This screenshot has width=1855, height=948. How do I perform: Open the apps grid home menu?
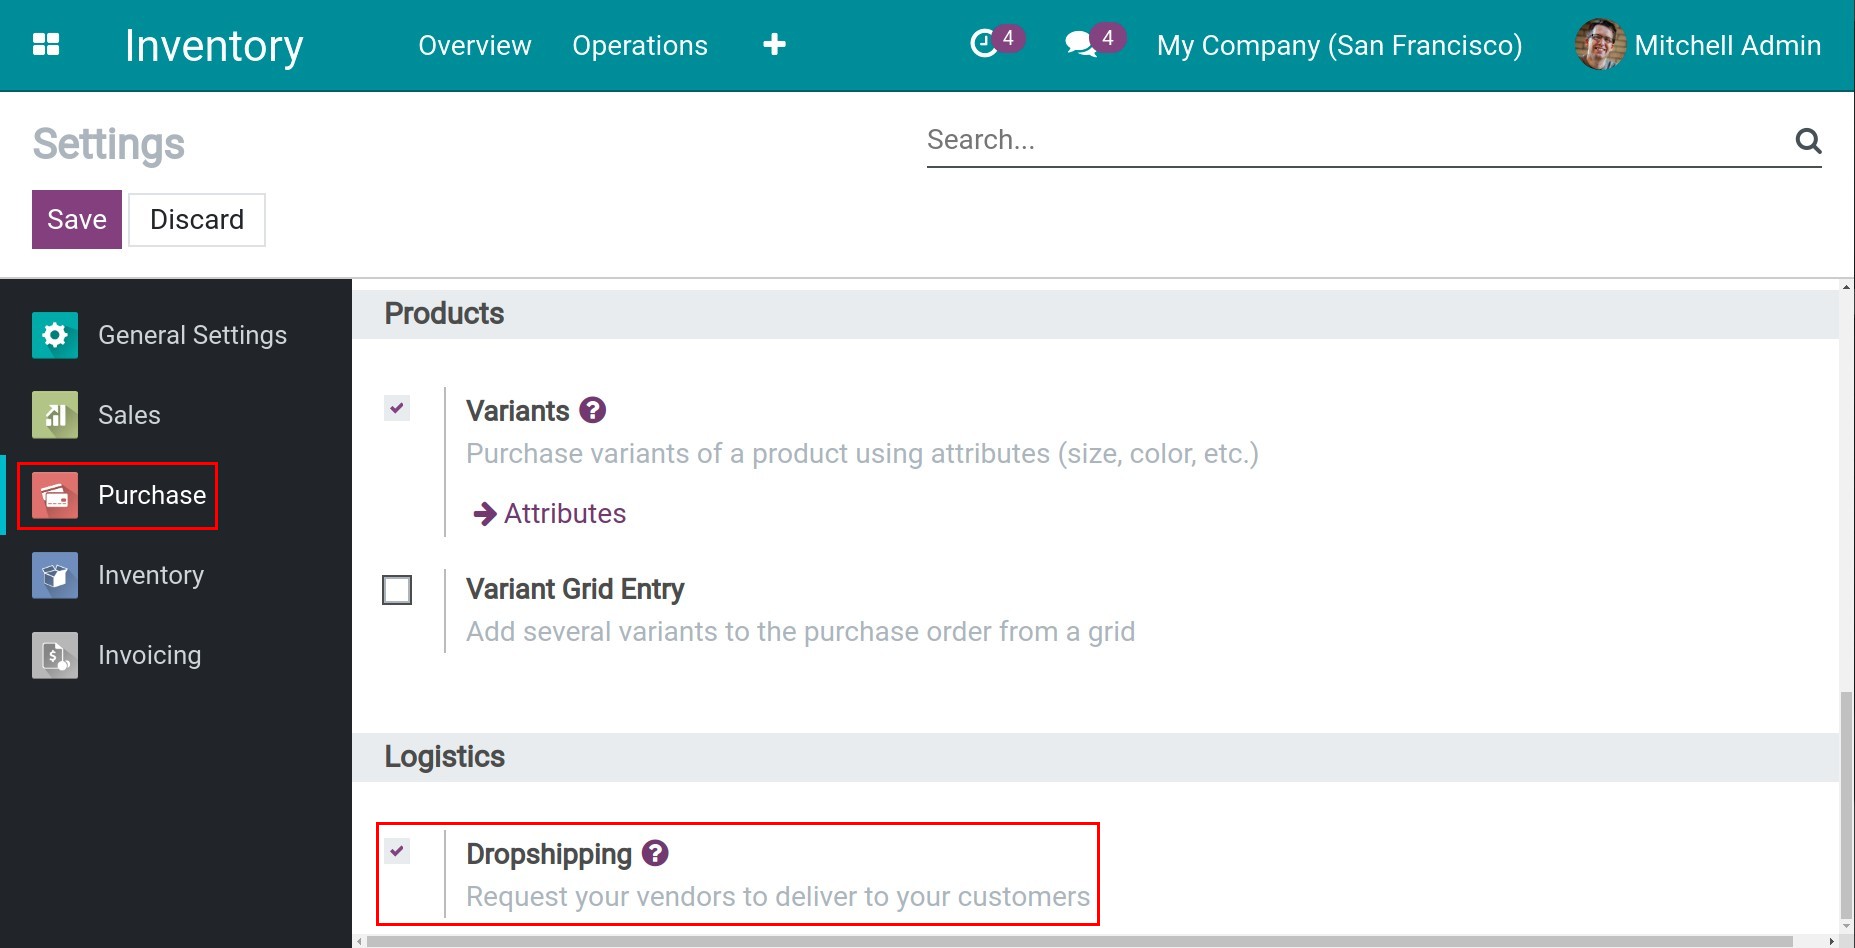pos(46,45)
